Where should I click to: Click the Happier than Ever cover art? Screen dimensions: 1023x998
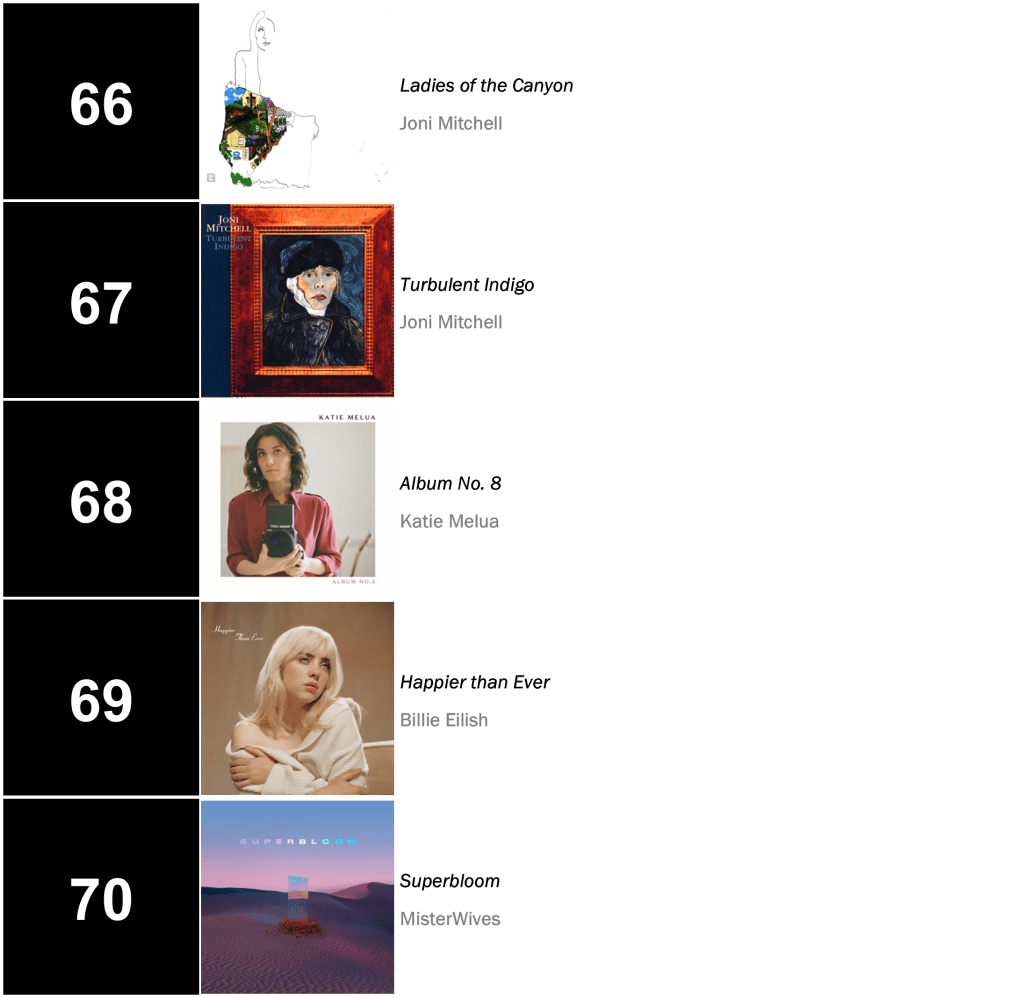pyautogui.click(x=298, y=698)
